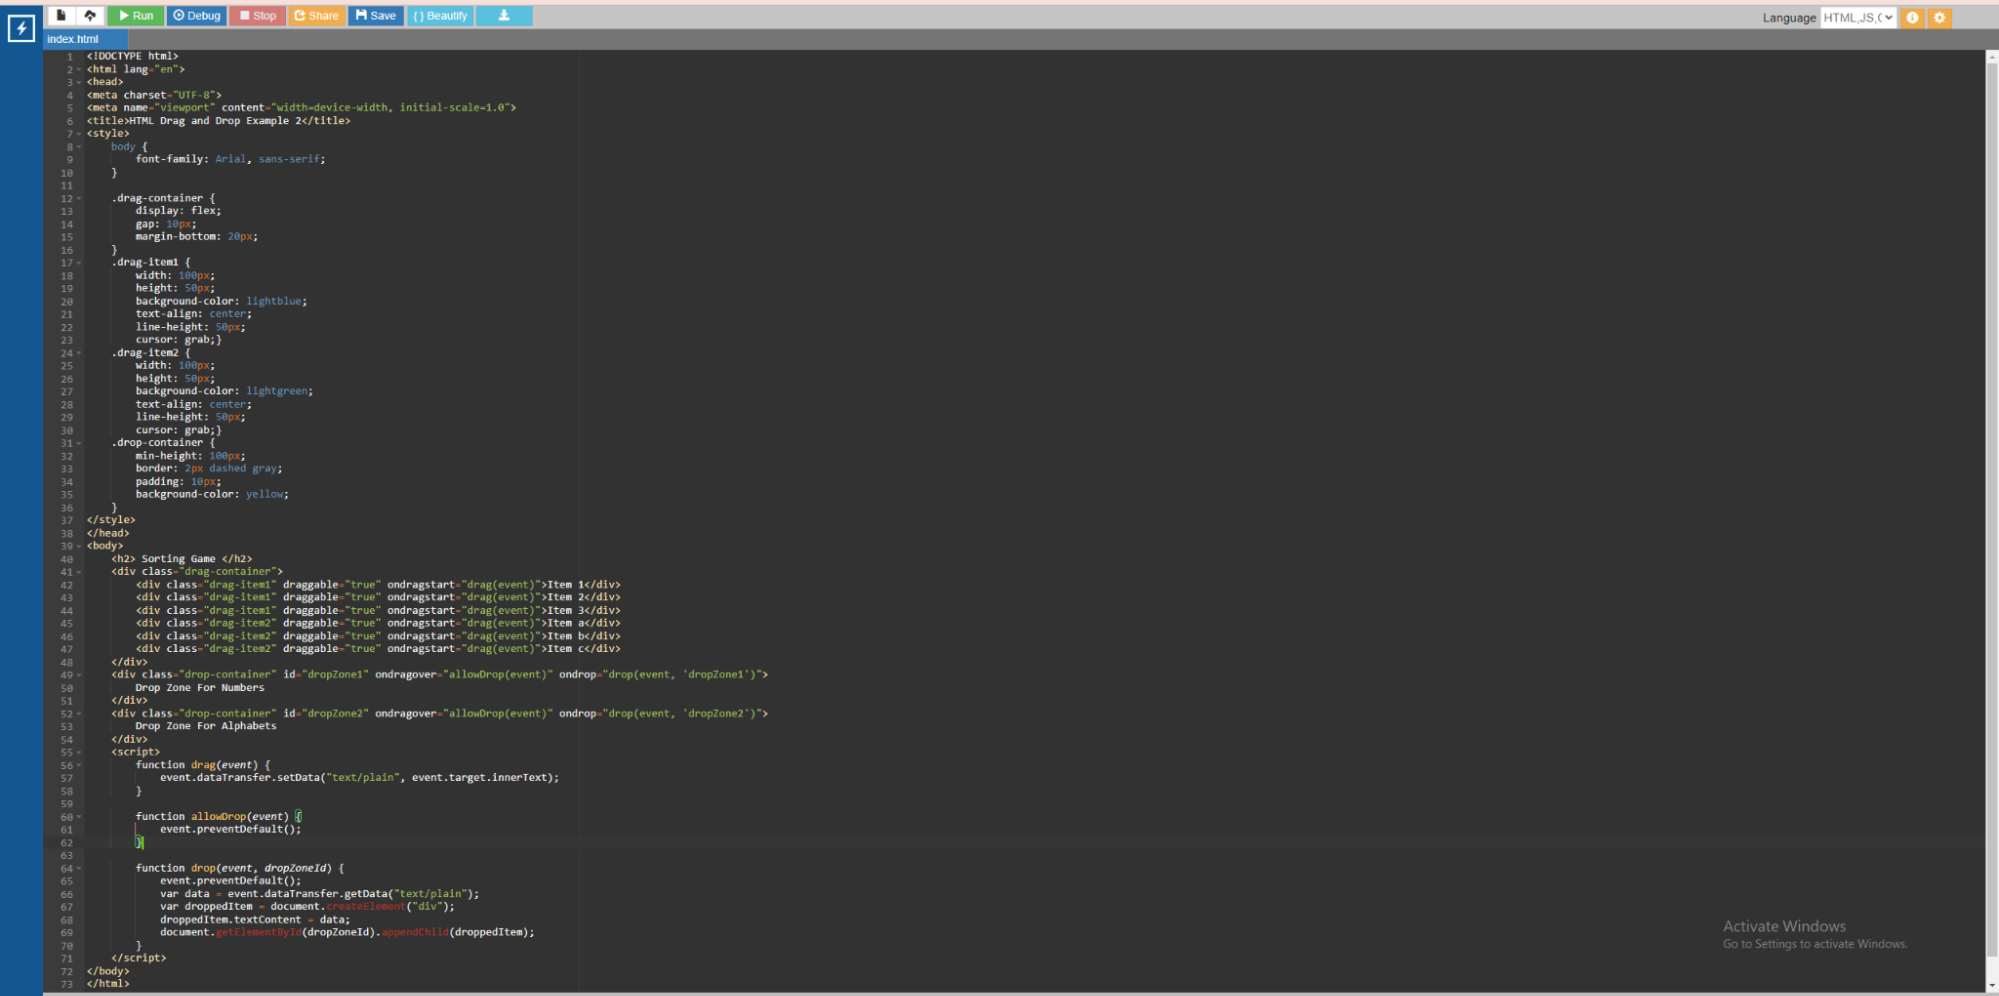Open the Language selection dropdown
This screenshot has height=996, width=1999.
pos(1858,17)
